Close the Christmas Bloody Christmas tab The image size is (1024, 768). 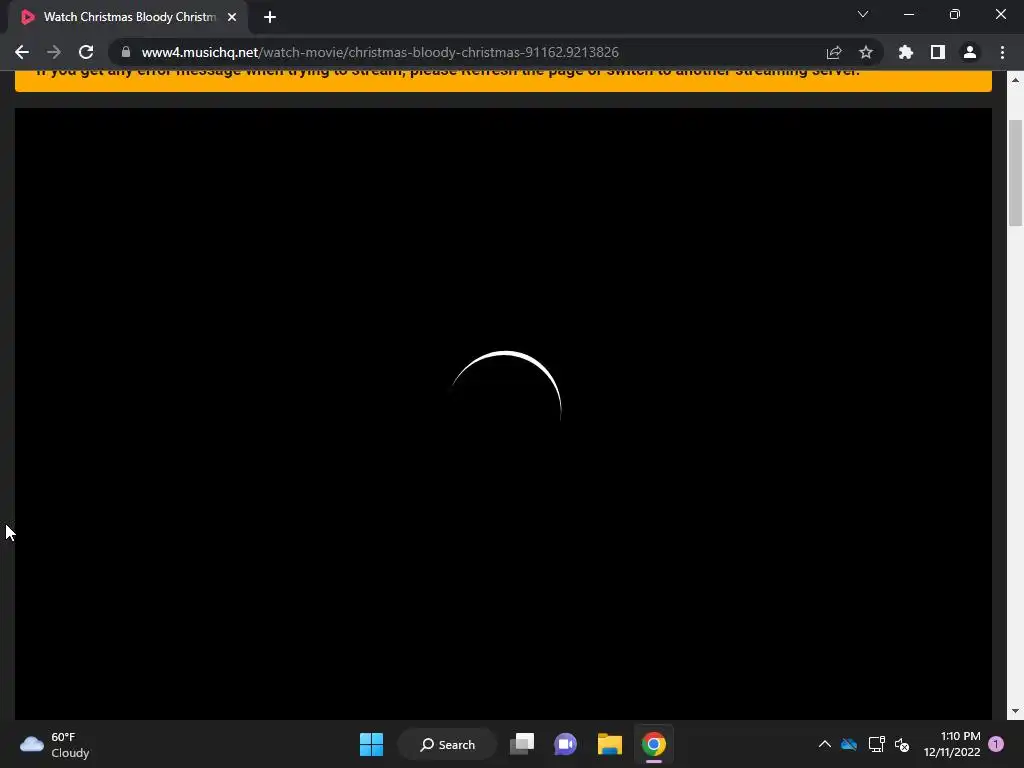[232, 17]
